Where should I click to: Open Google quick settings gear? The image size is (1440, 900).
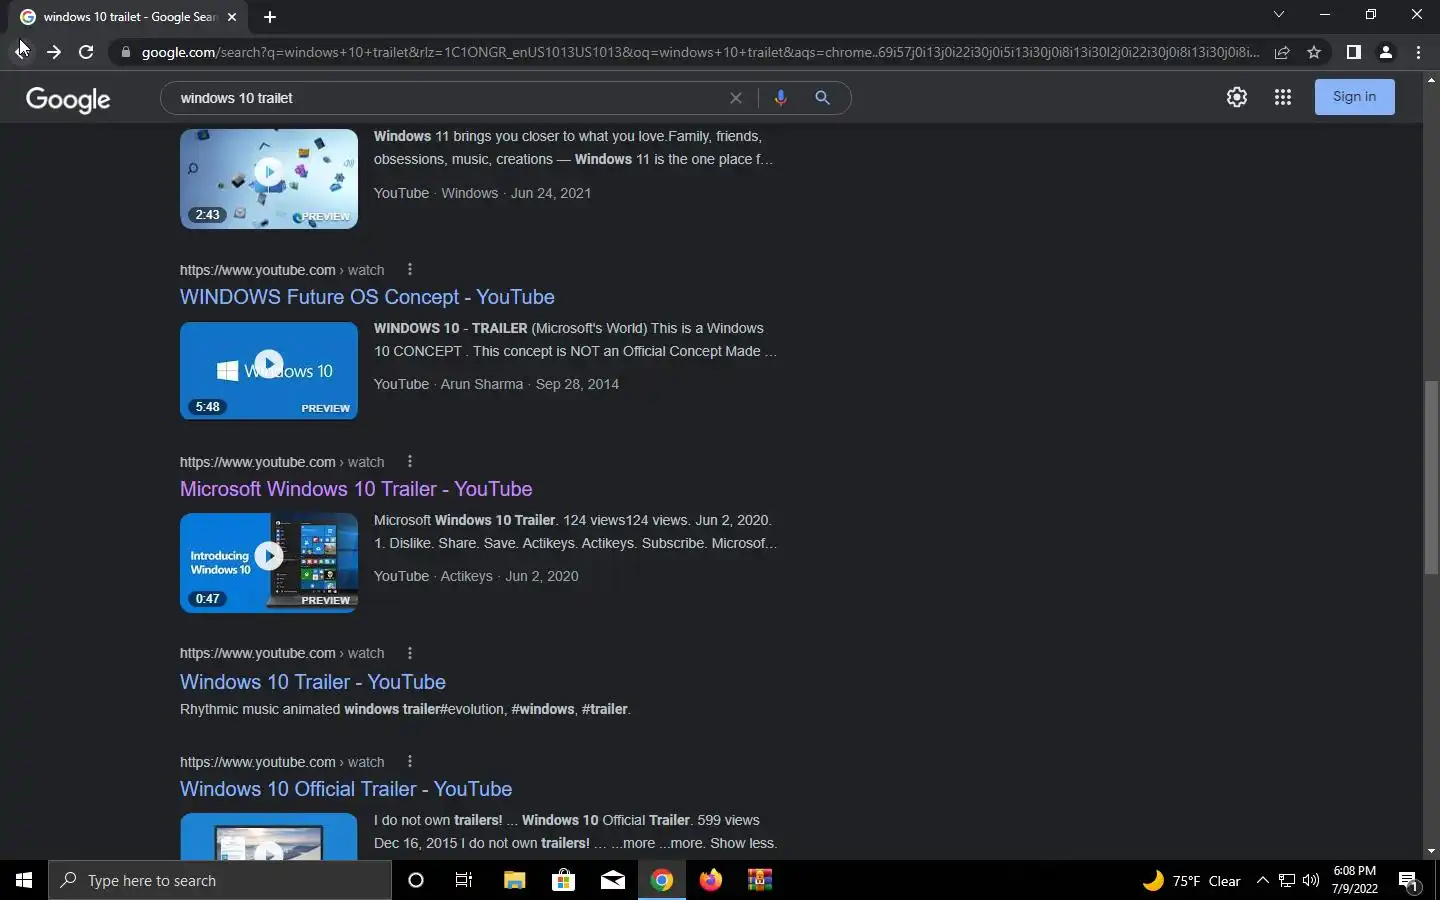[1237, 97]
